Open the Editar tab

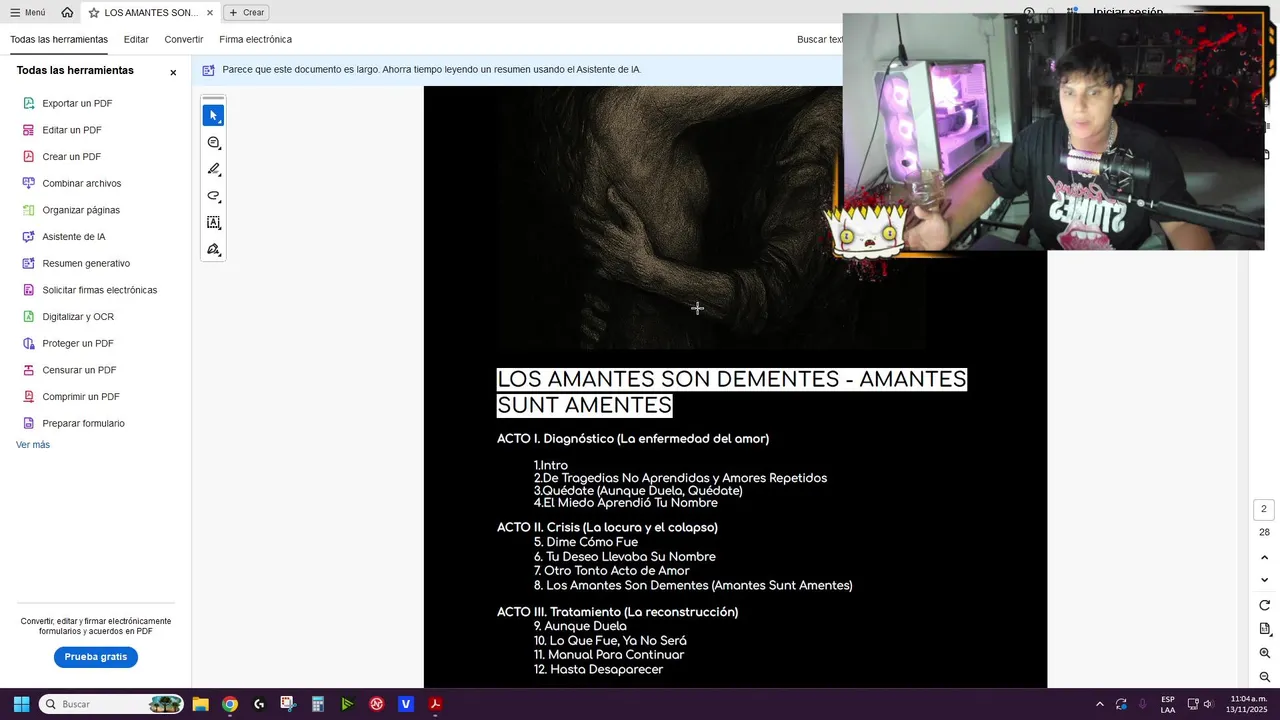coord(136,39)
